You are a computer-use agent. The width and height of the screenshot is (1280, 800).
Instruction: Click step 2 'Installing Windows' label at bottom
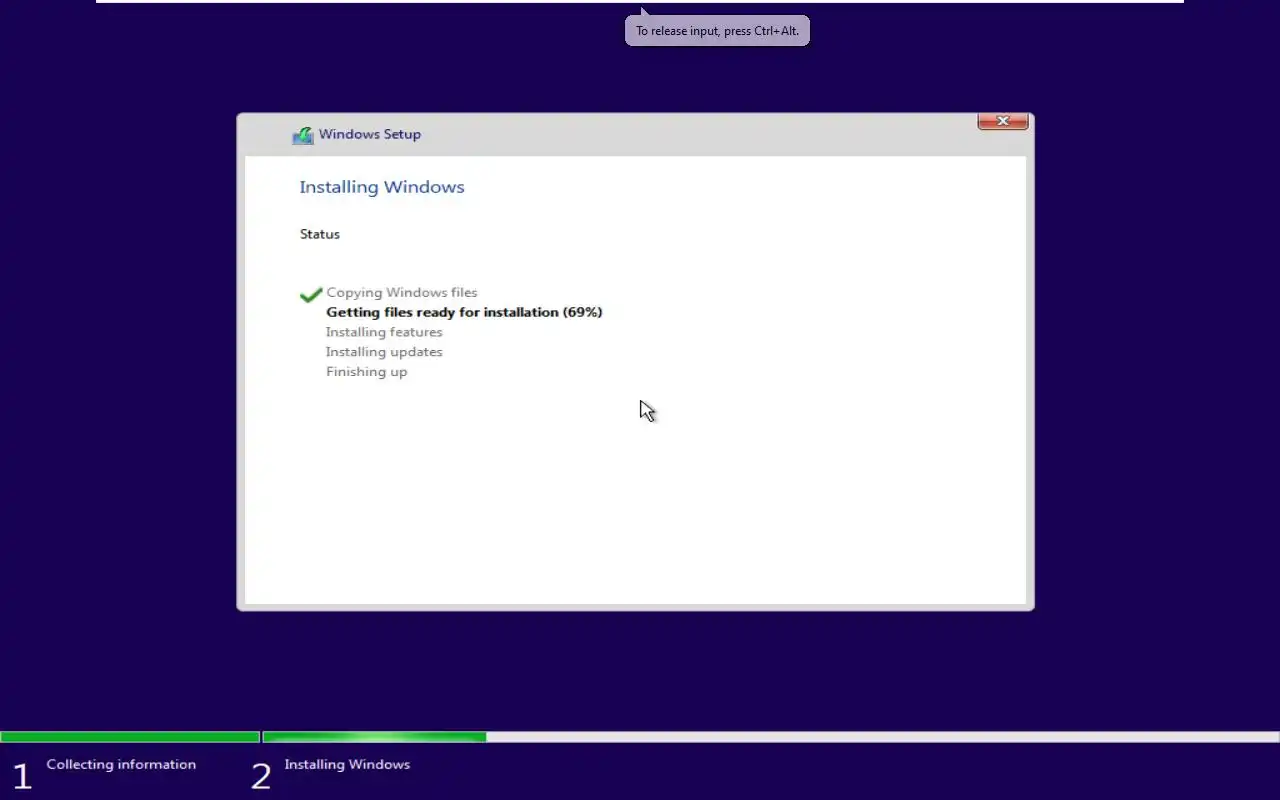(347, 764)
